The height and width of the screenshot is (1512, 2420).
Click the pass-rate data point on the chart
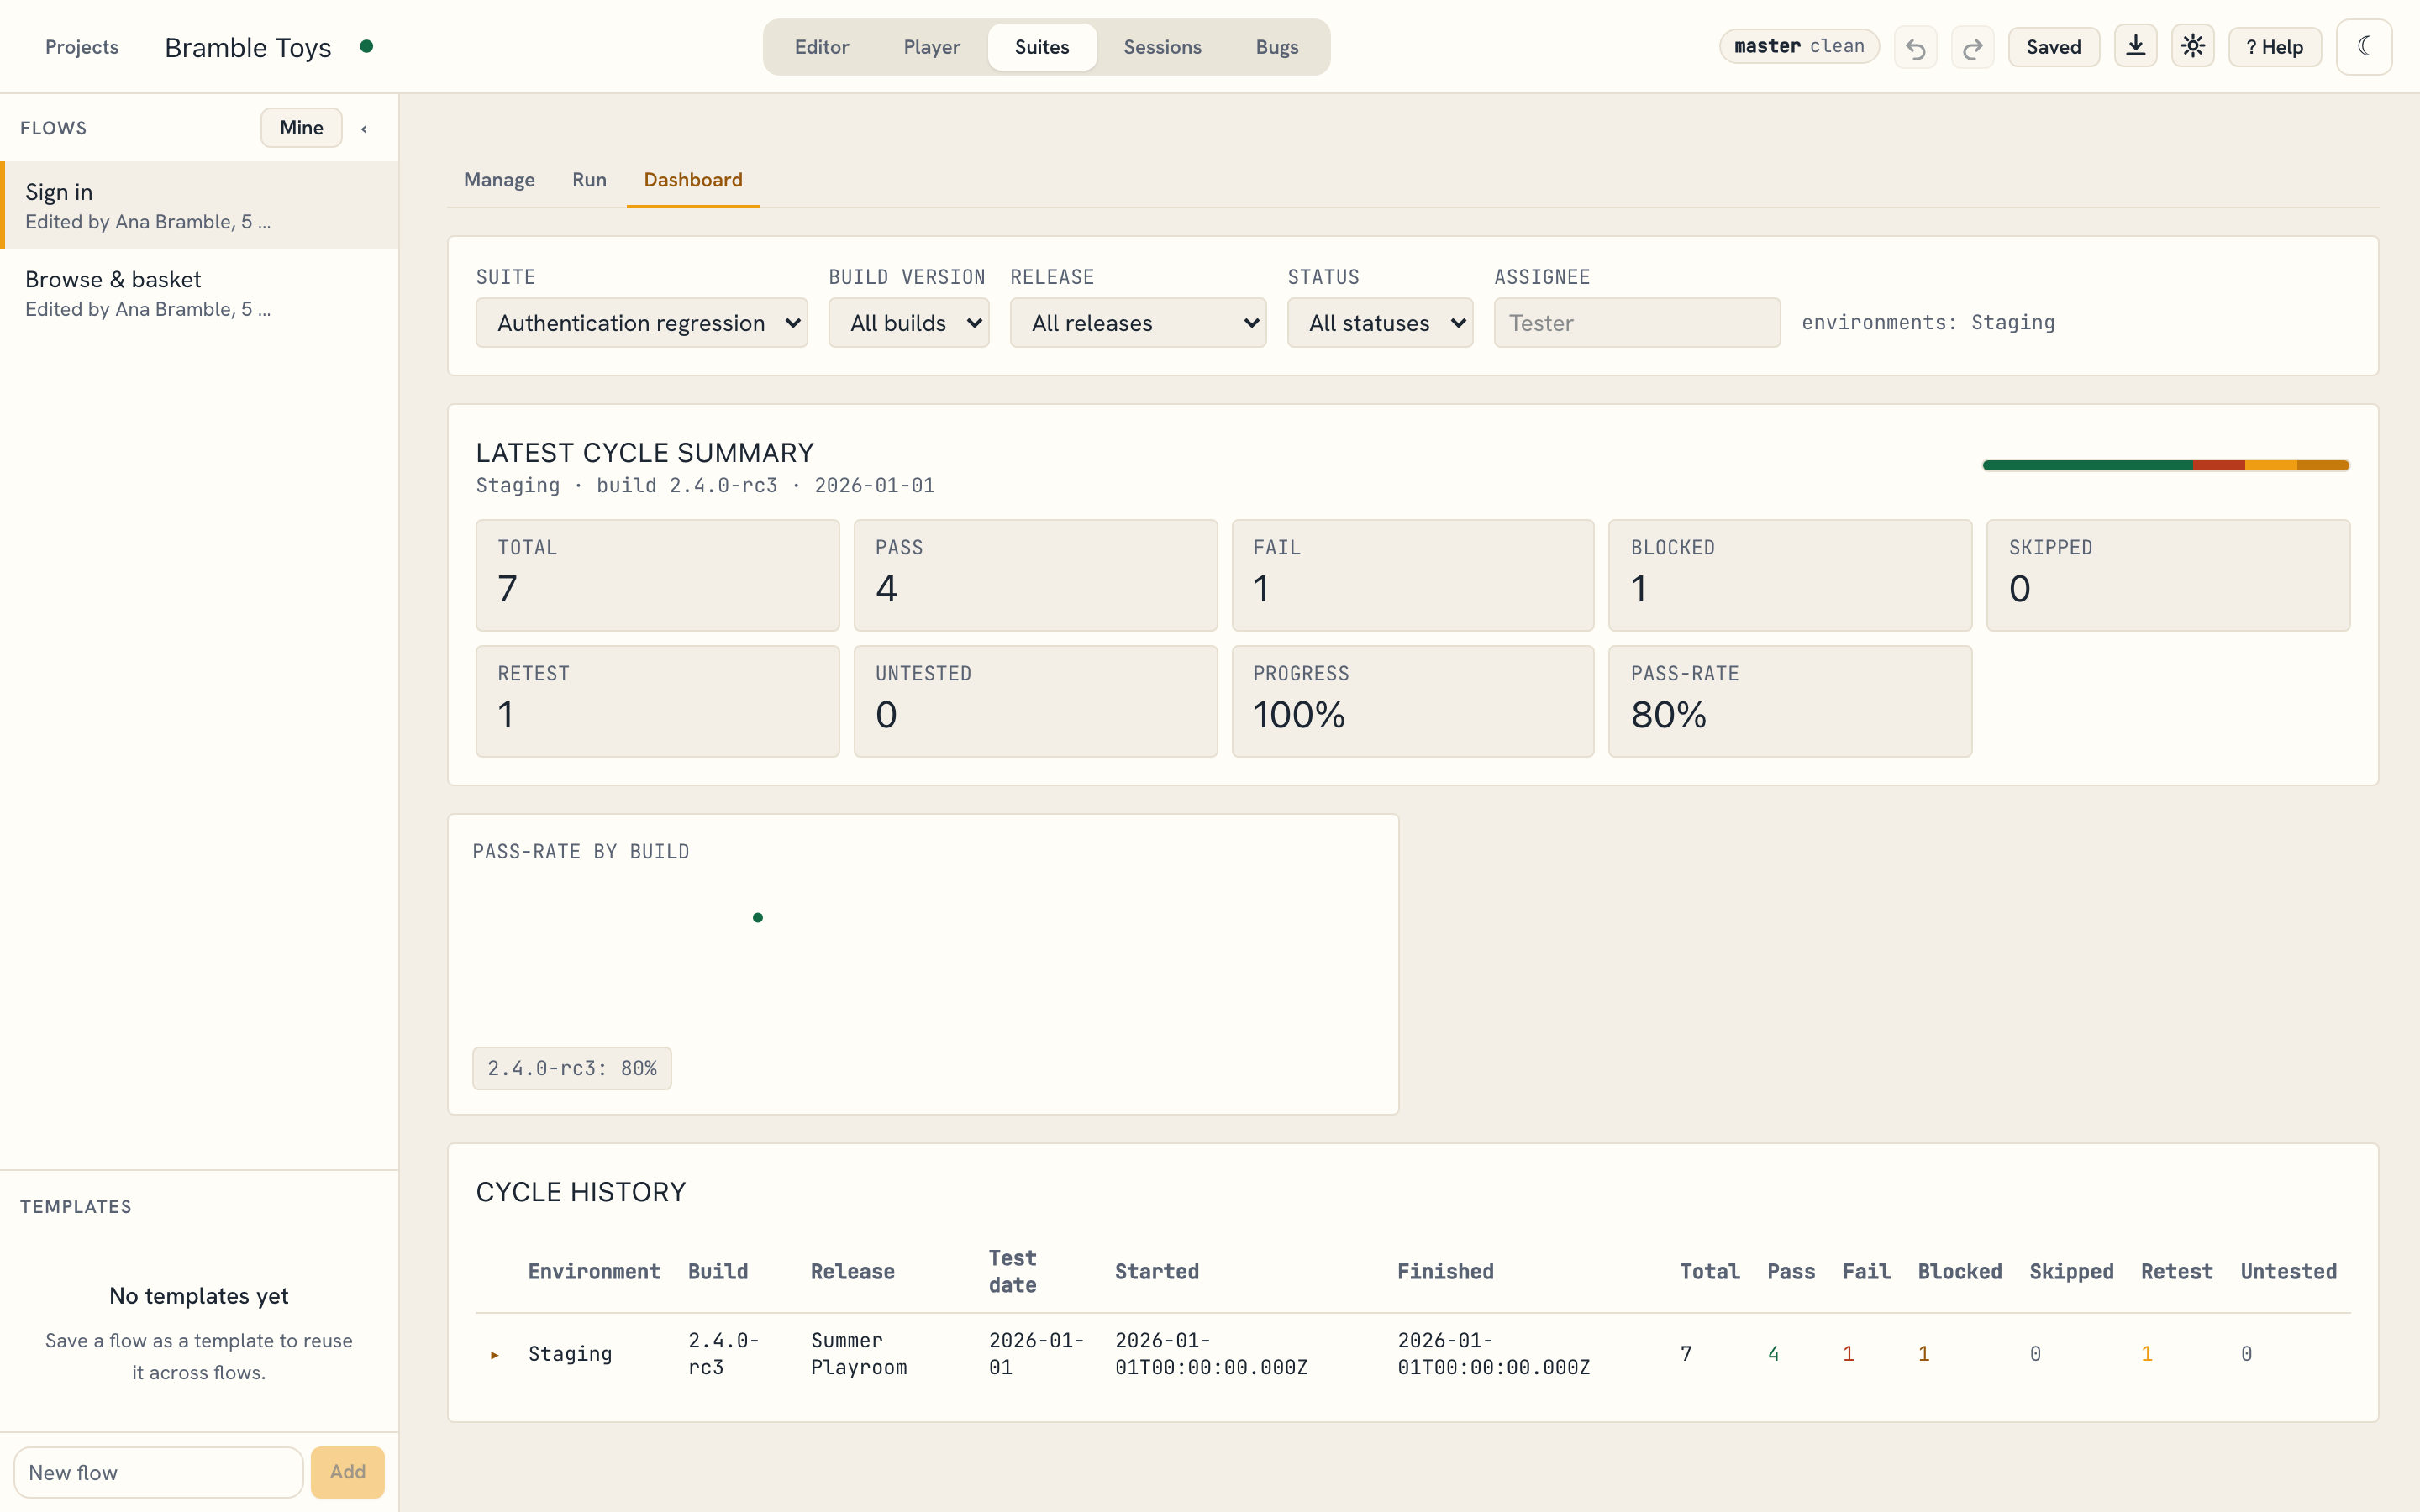(758, 918)
